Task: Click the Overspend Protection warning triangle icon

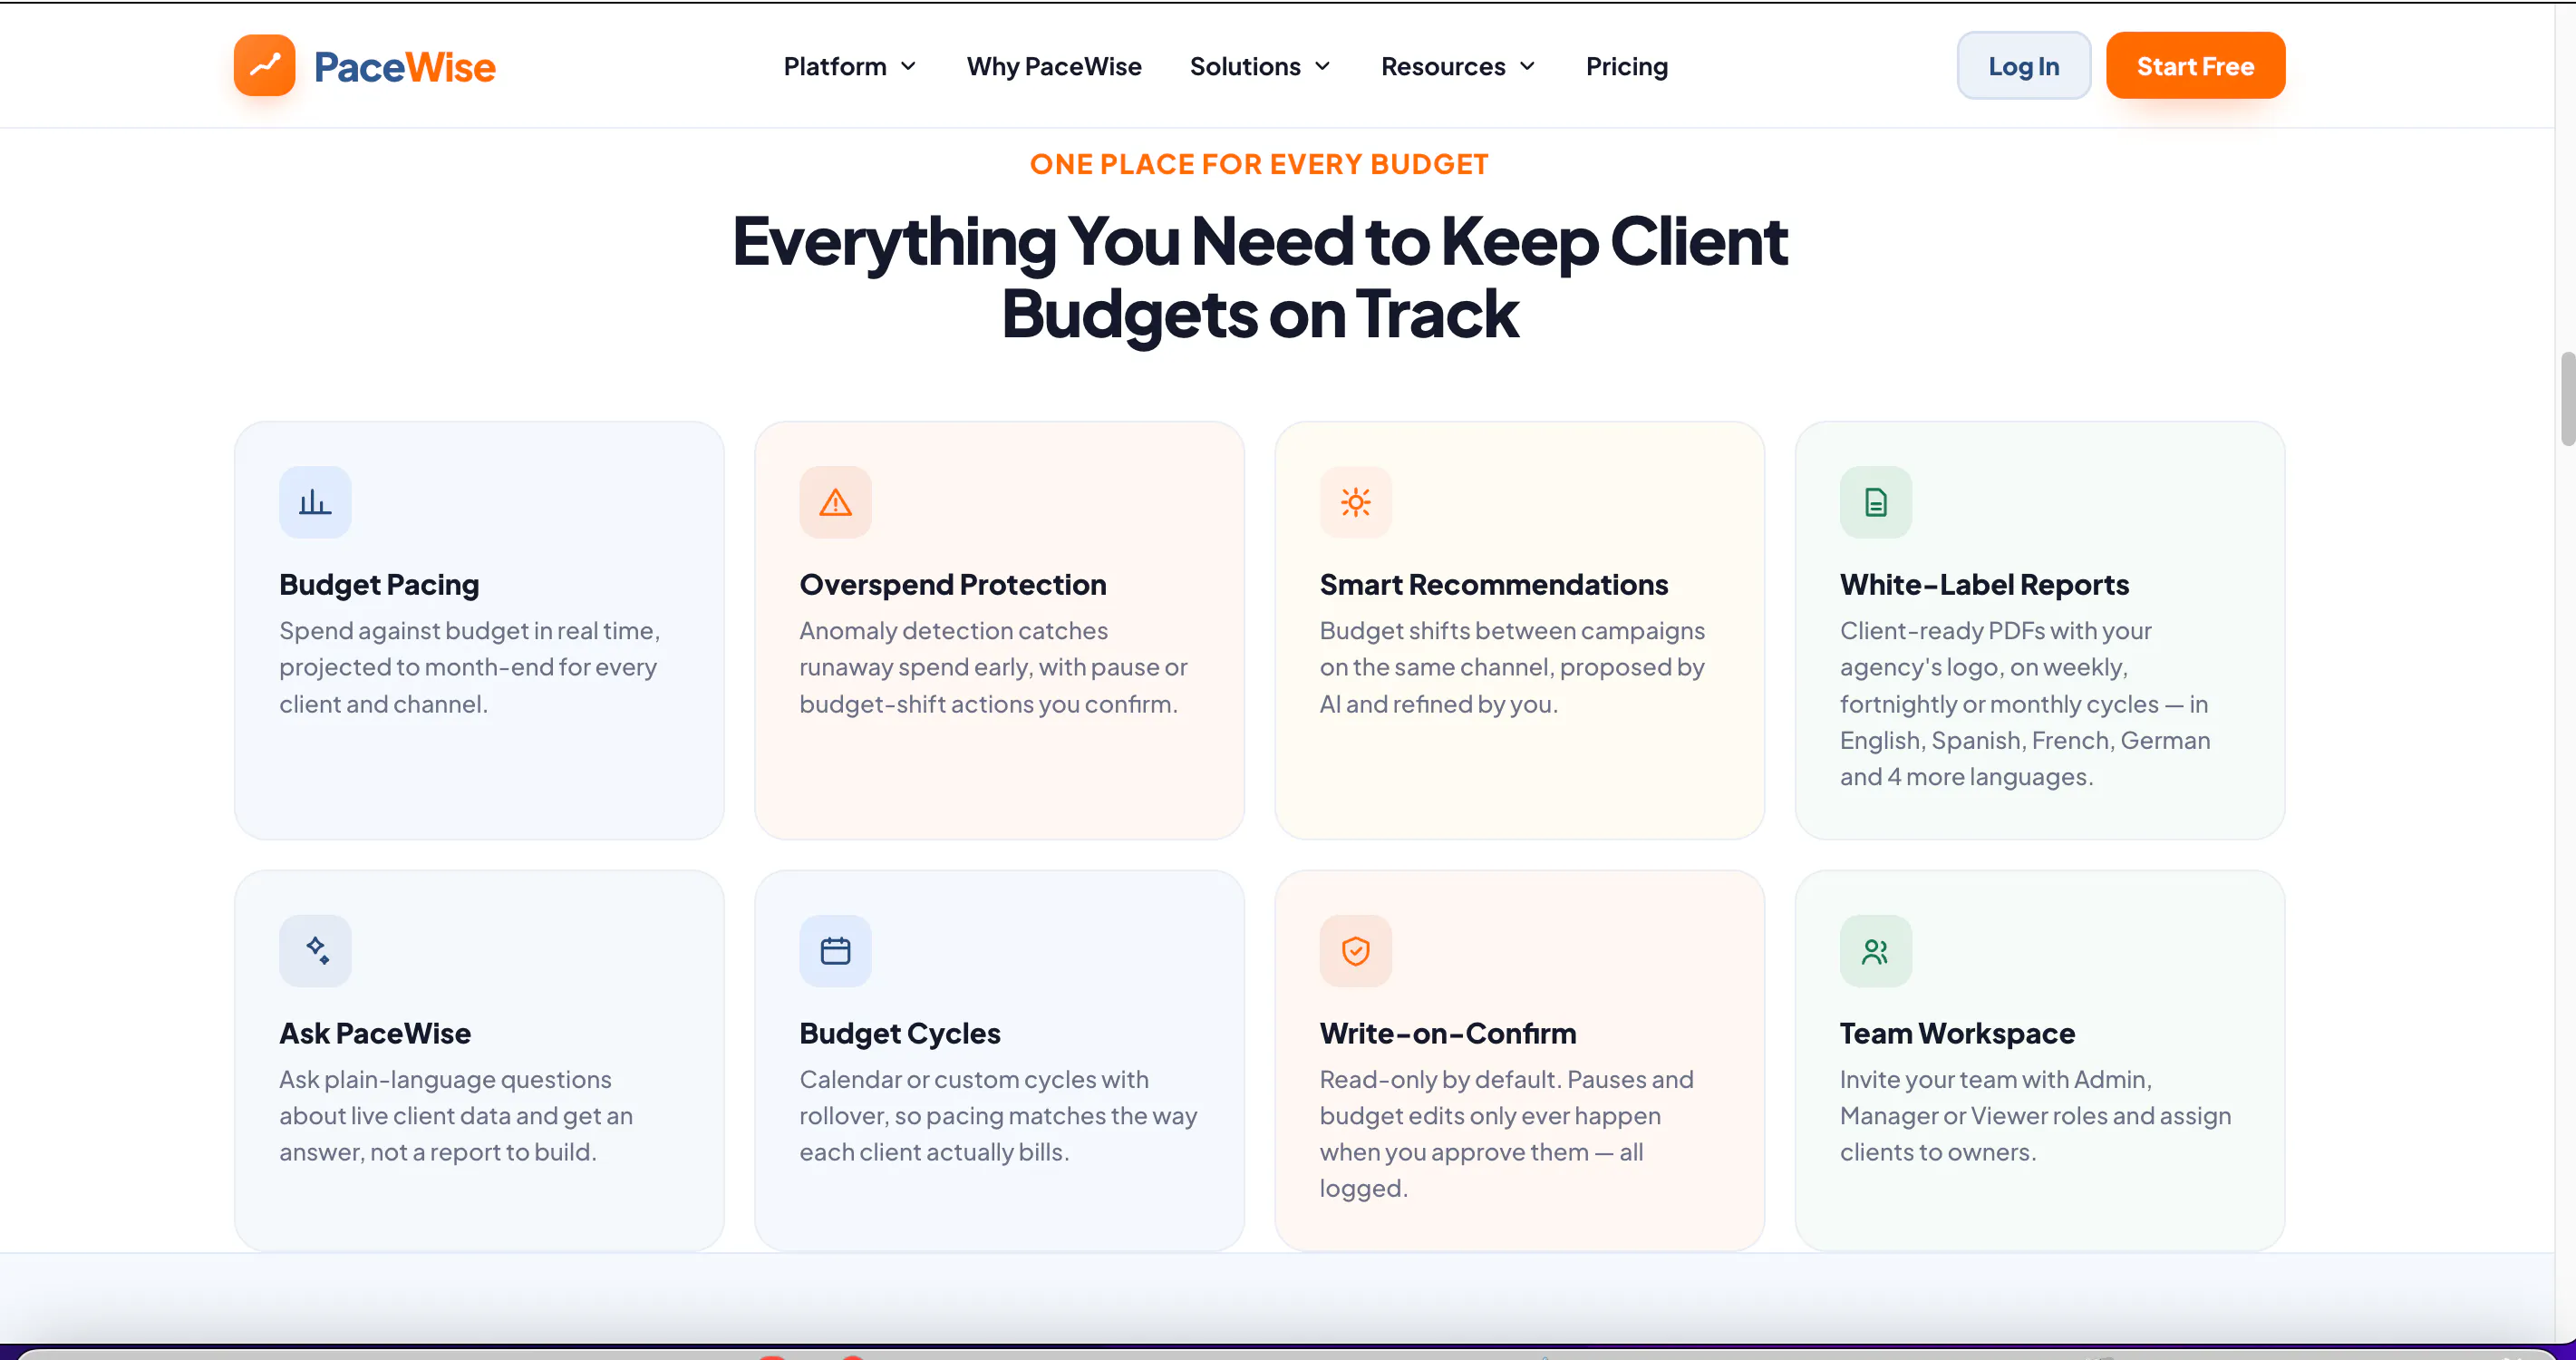Action: click(835, 502)
